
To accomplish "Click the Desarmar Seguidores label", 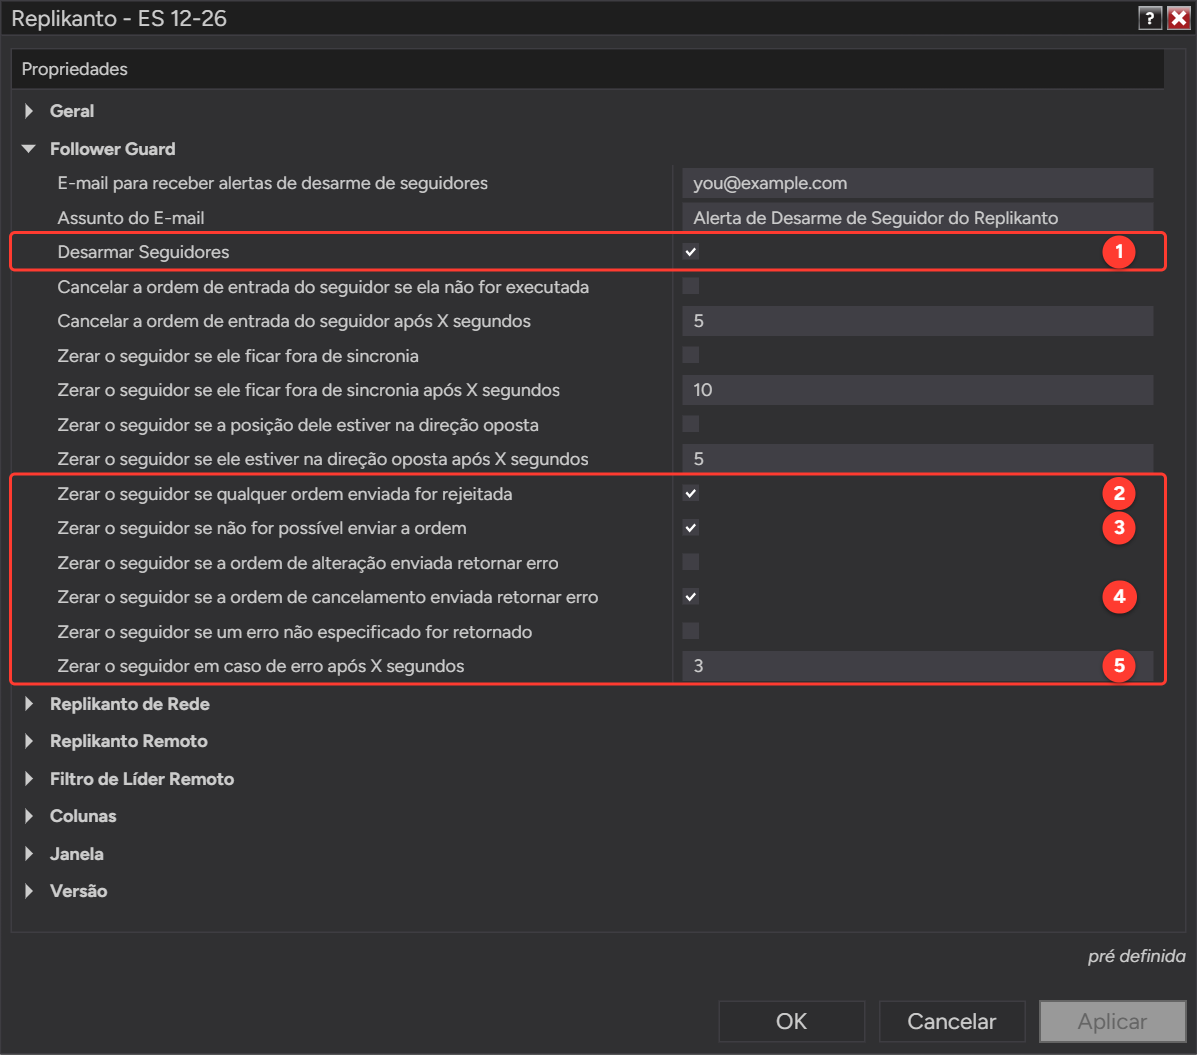I will pyautogui.click(x=144, y=252).
